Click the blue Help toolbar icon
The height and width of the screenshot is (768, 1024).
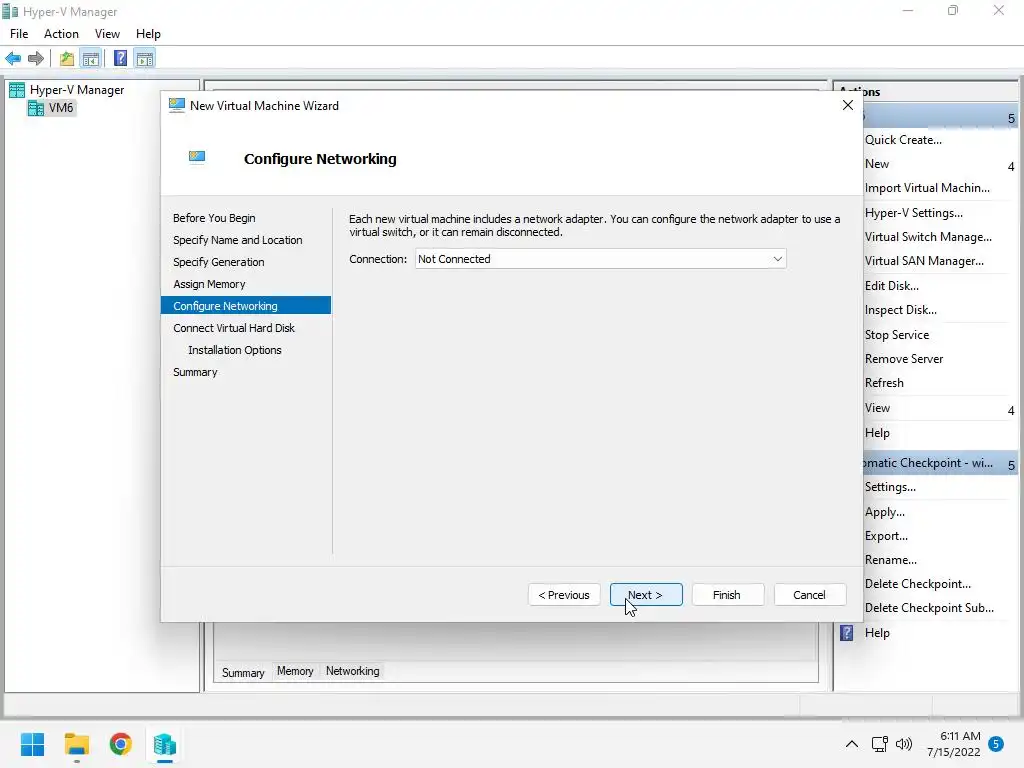click(x=120, y=59)
